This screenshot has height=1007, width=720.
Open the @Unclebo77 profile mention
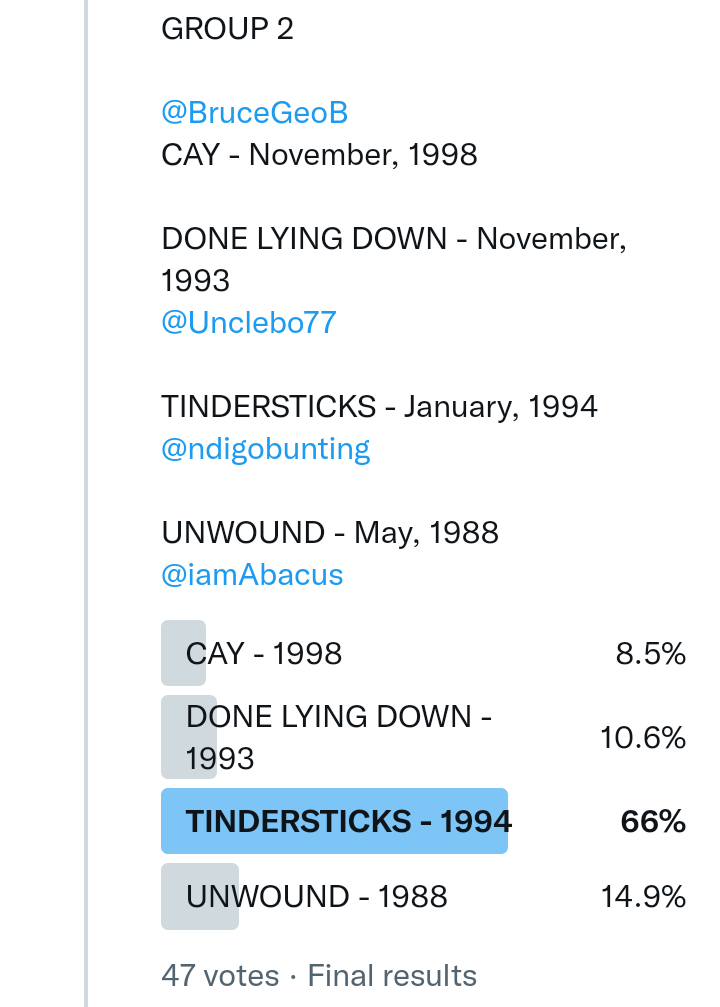pos(248,323)
